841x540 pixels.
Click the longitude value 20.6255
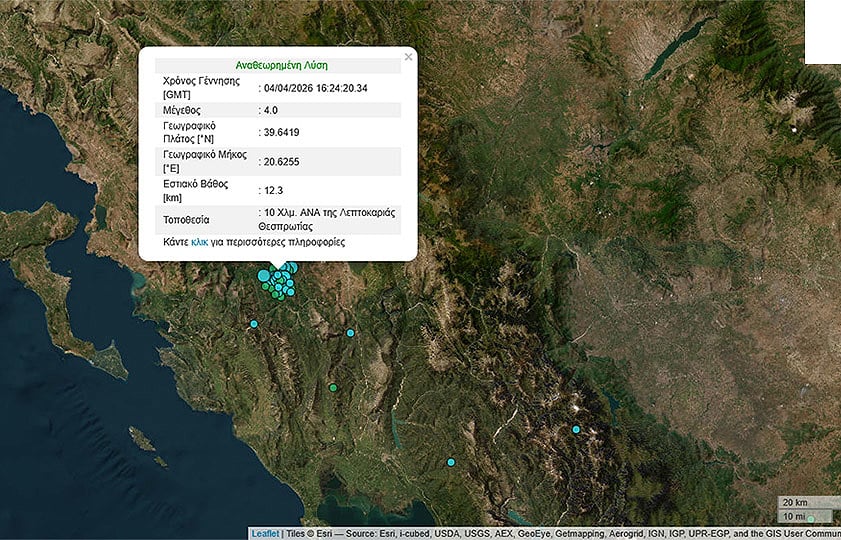[x=281, y=161]
